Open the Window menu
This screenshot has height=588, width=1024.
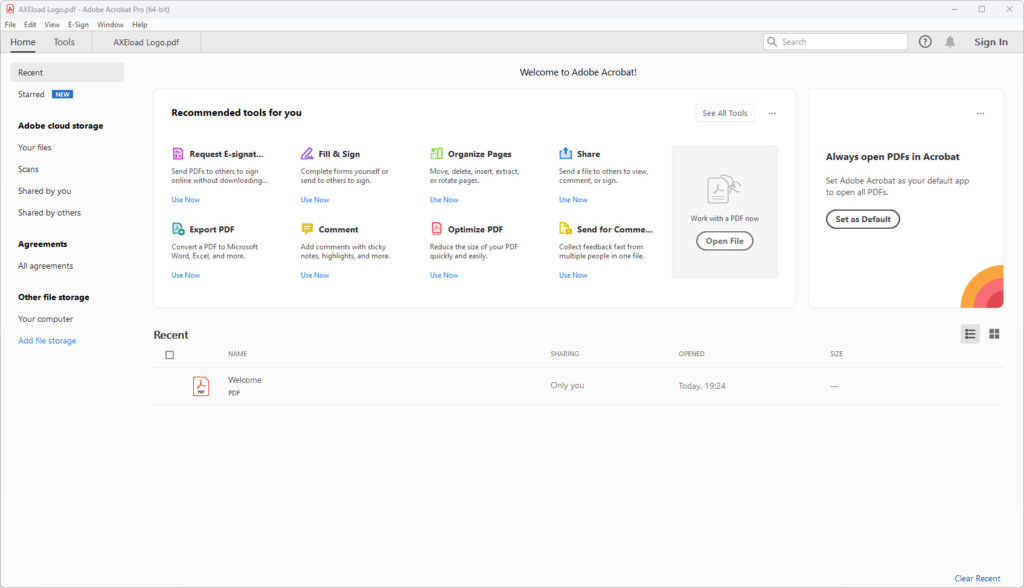110,25
